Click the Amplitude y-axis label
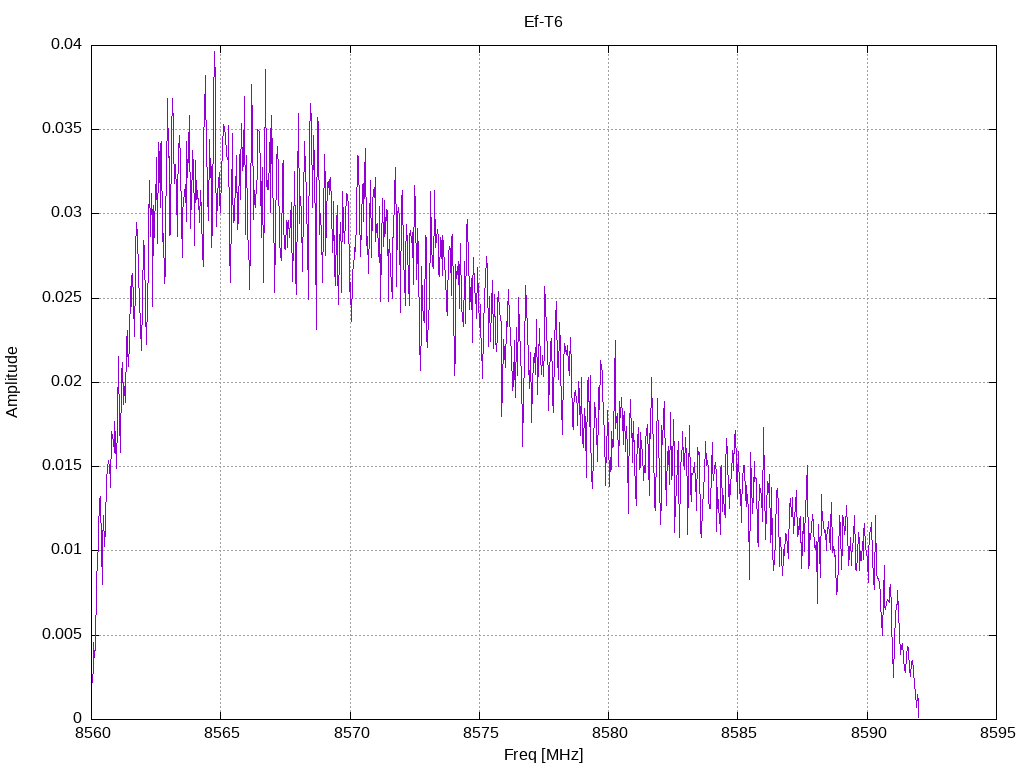This screenshot has width=1024, height=768. [12, 382]
